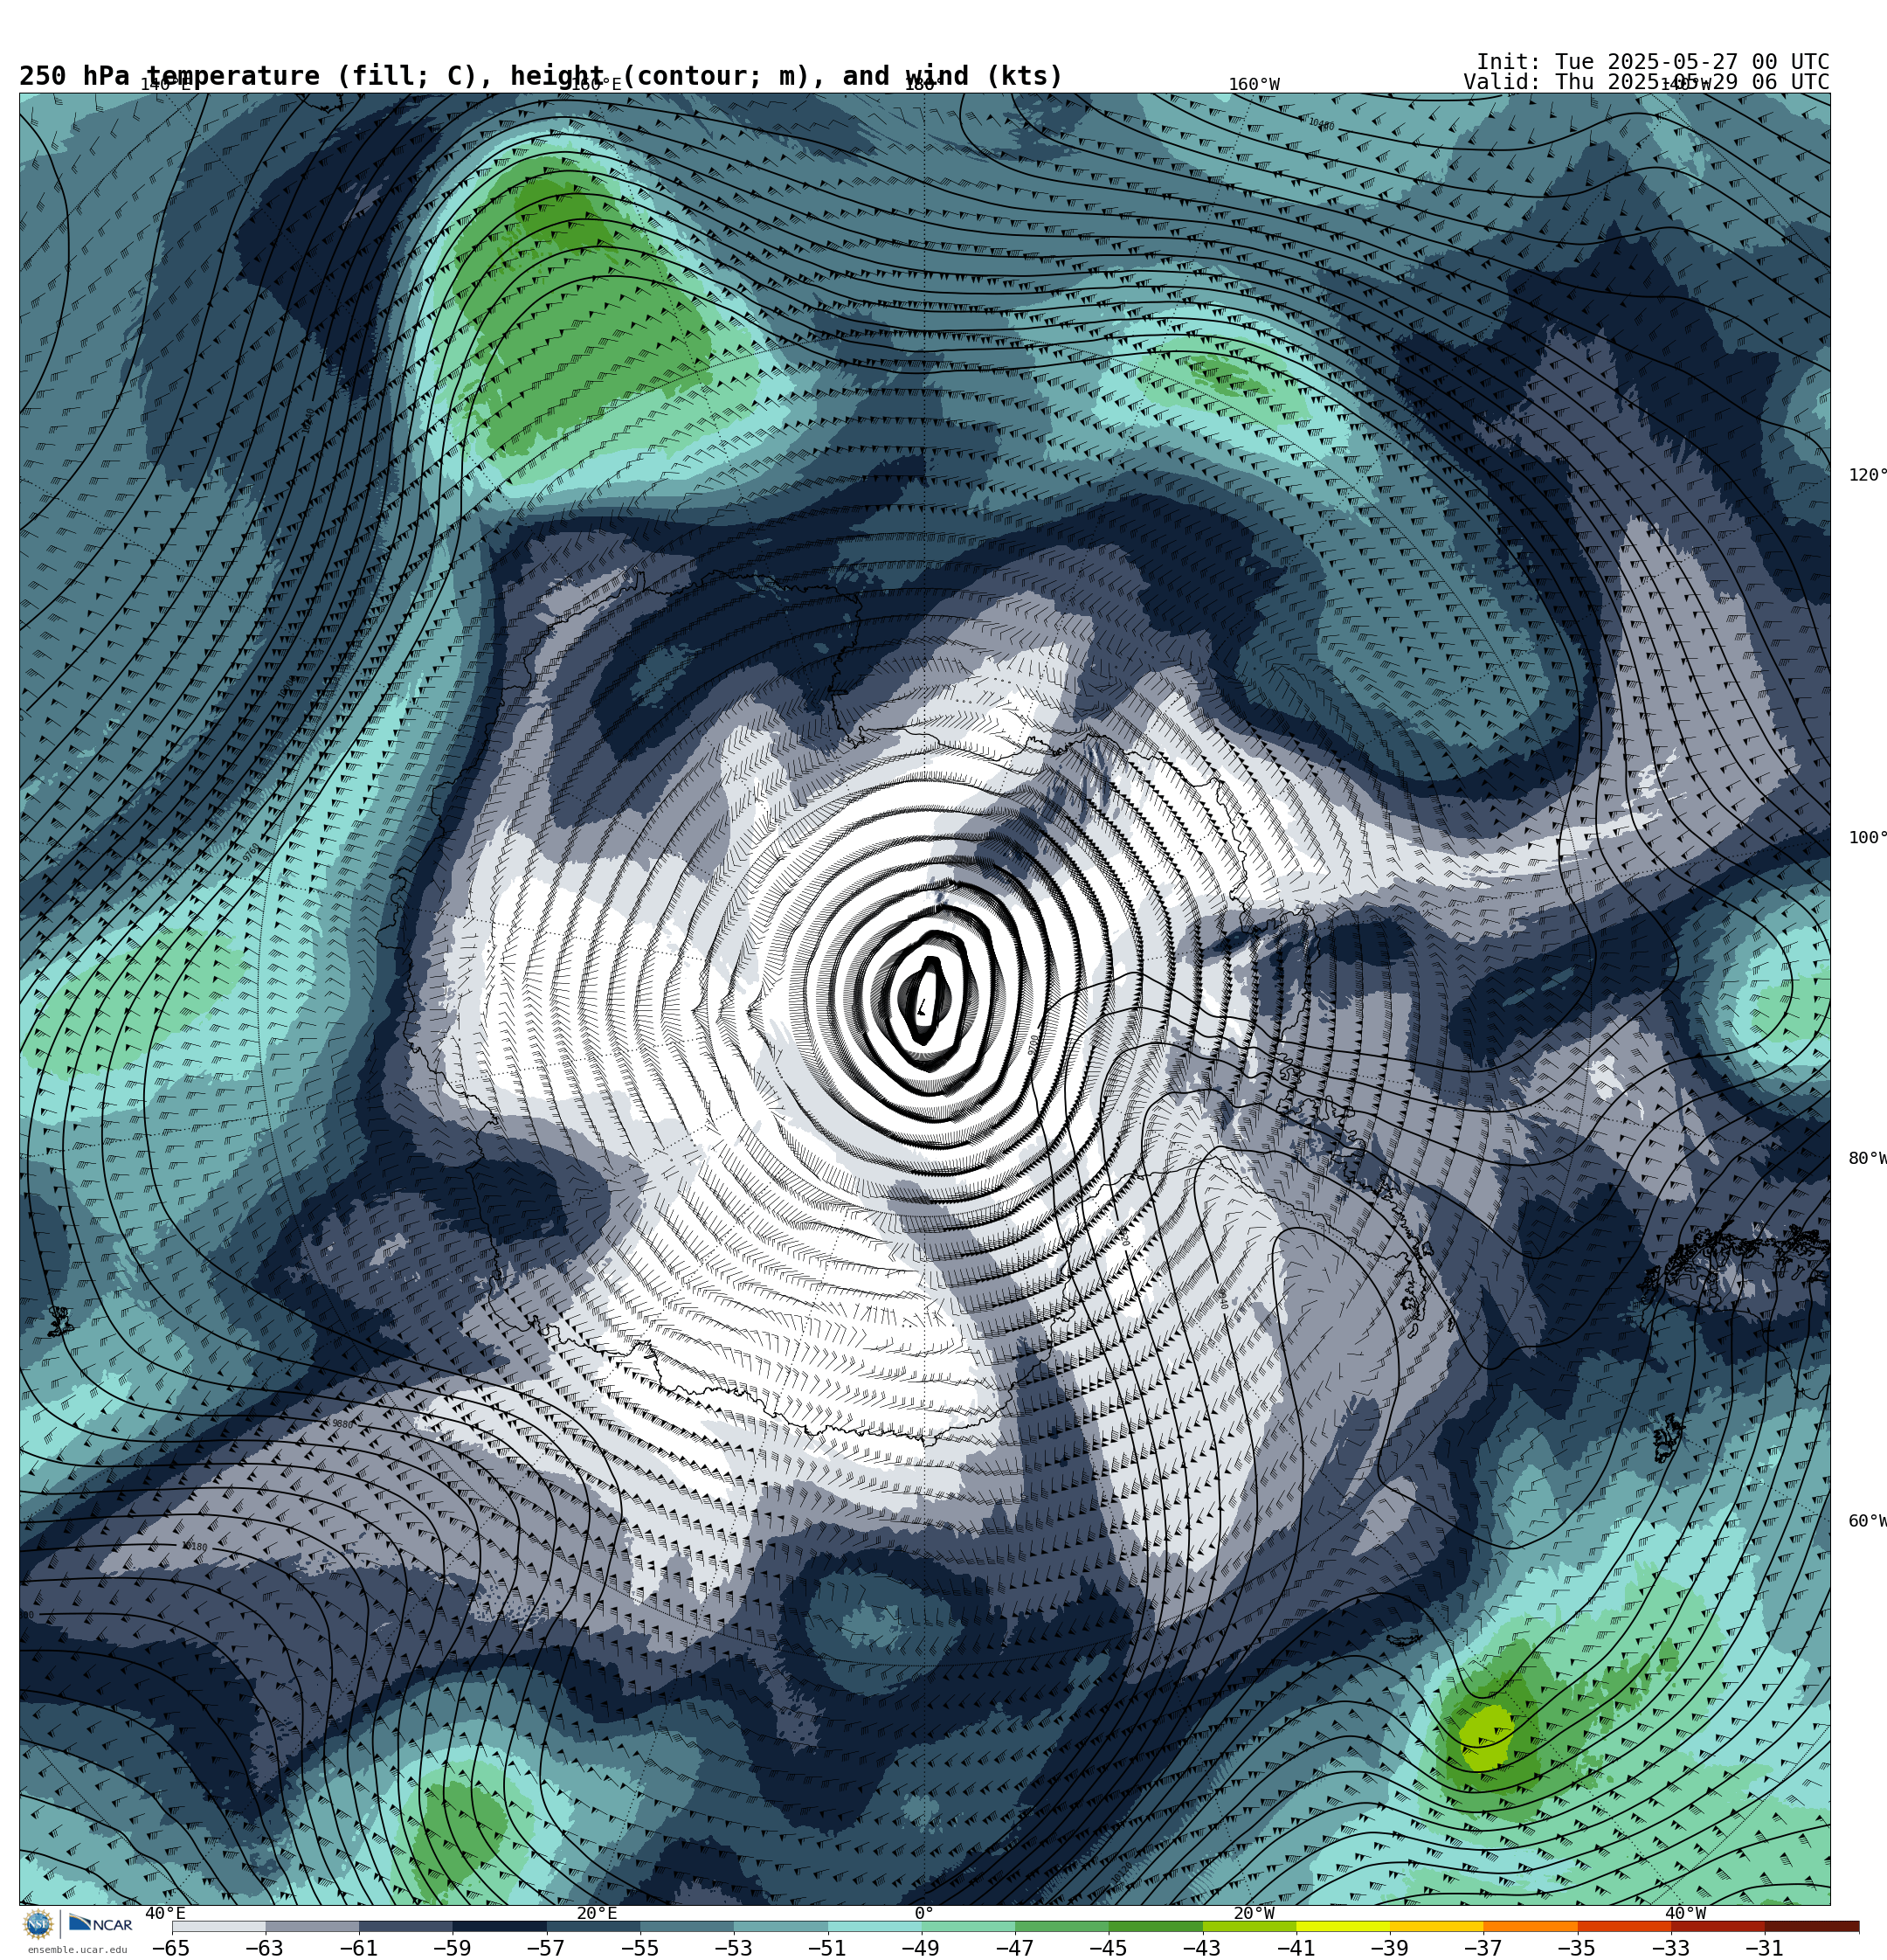Click the 120° label on right edge
The width and height of the screenshot is (1887, 1960).
click(1867, 475)
